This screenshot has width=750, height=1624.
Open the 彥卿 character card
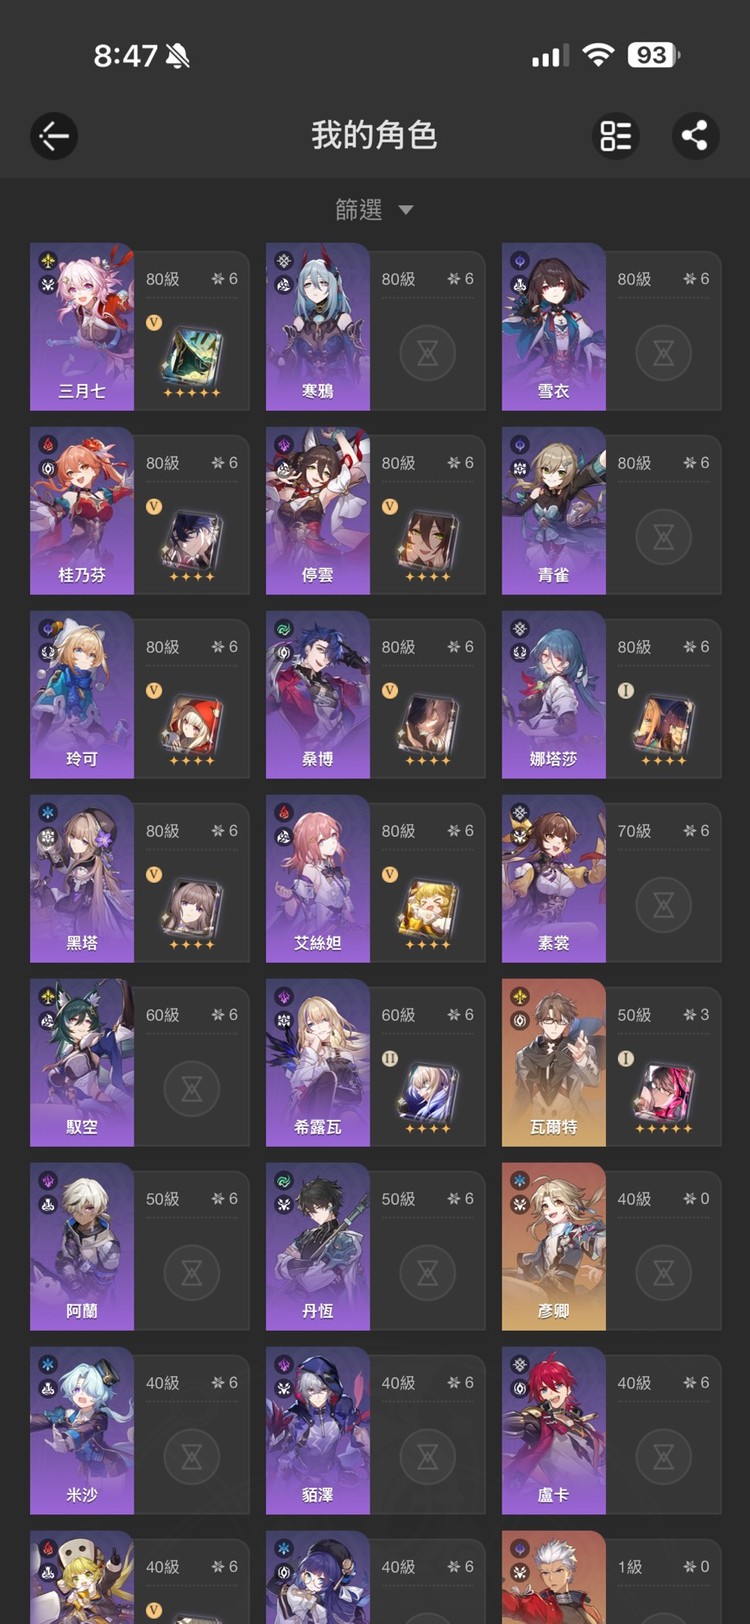(611, 1247)
